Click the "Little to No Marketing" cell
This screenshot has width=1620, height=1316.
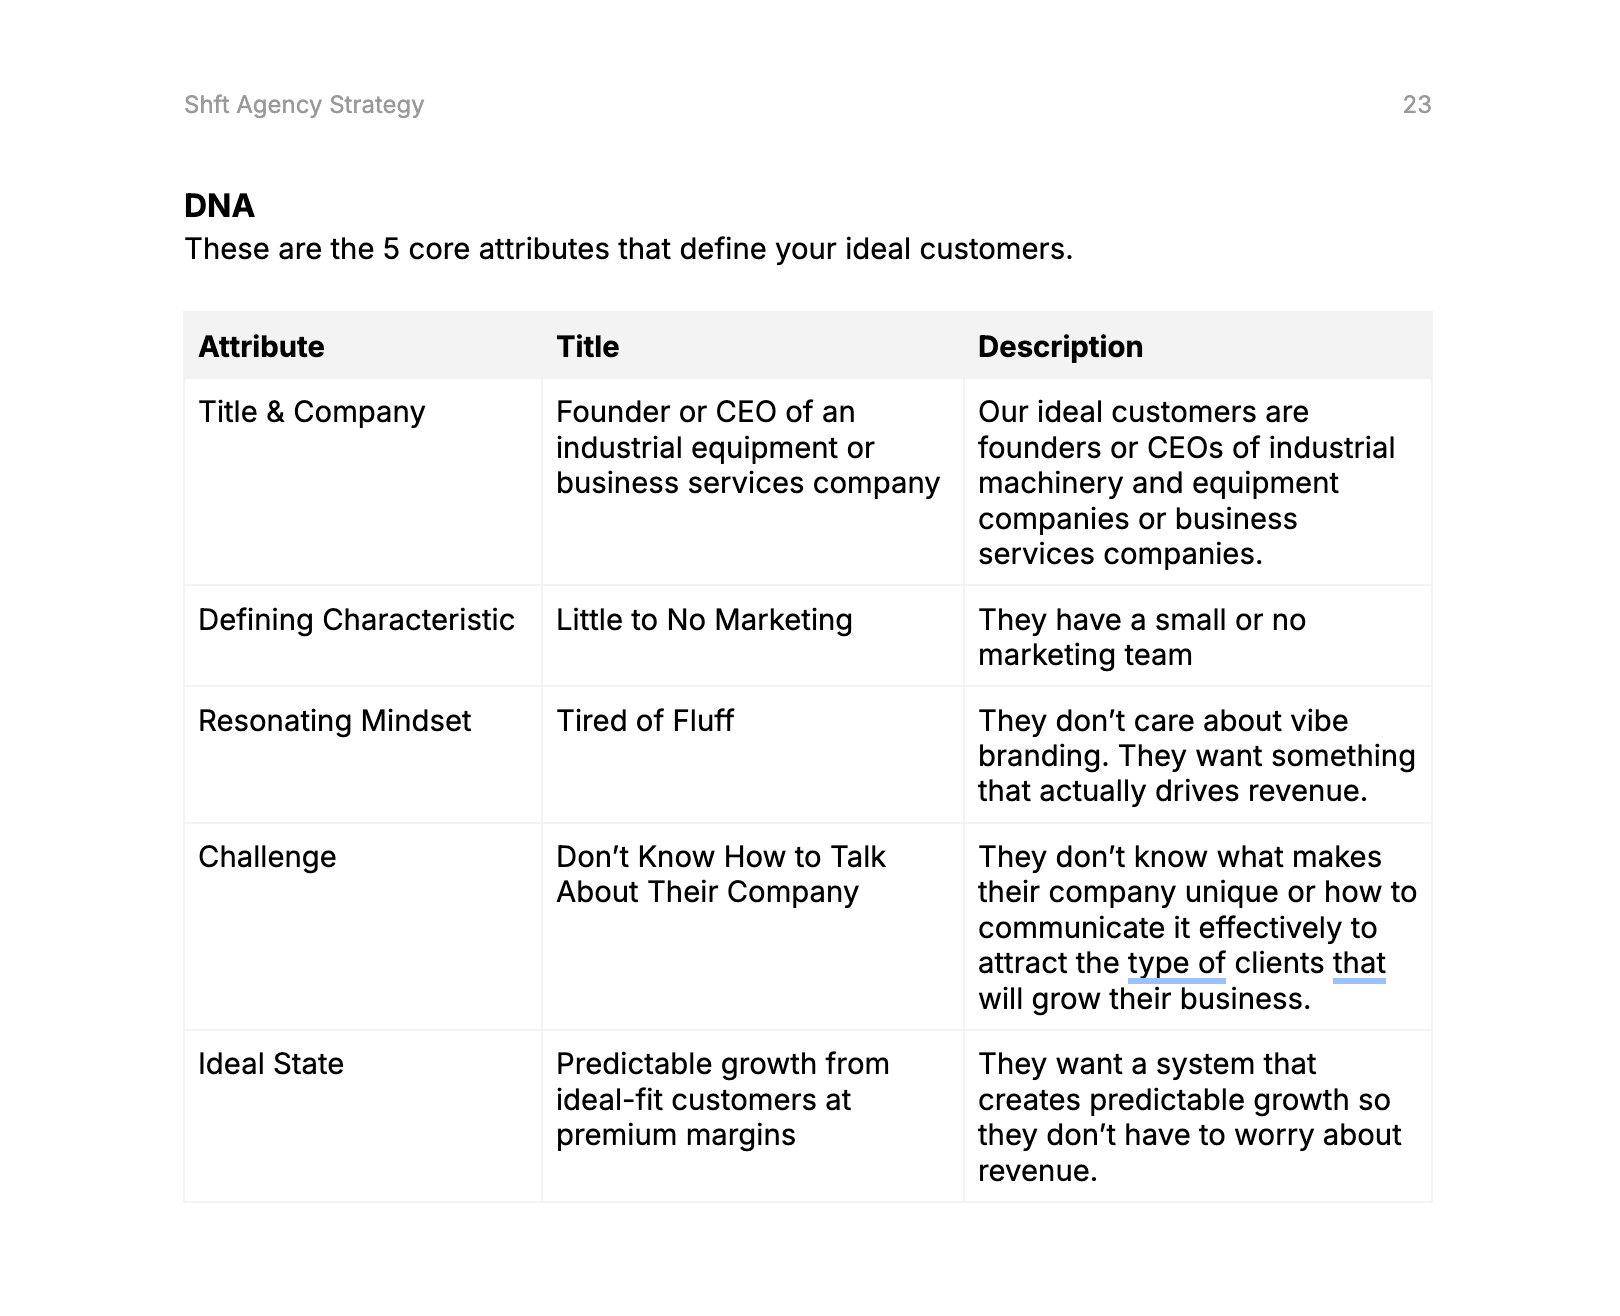click(704, 620)
